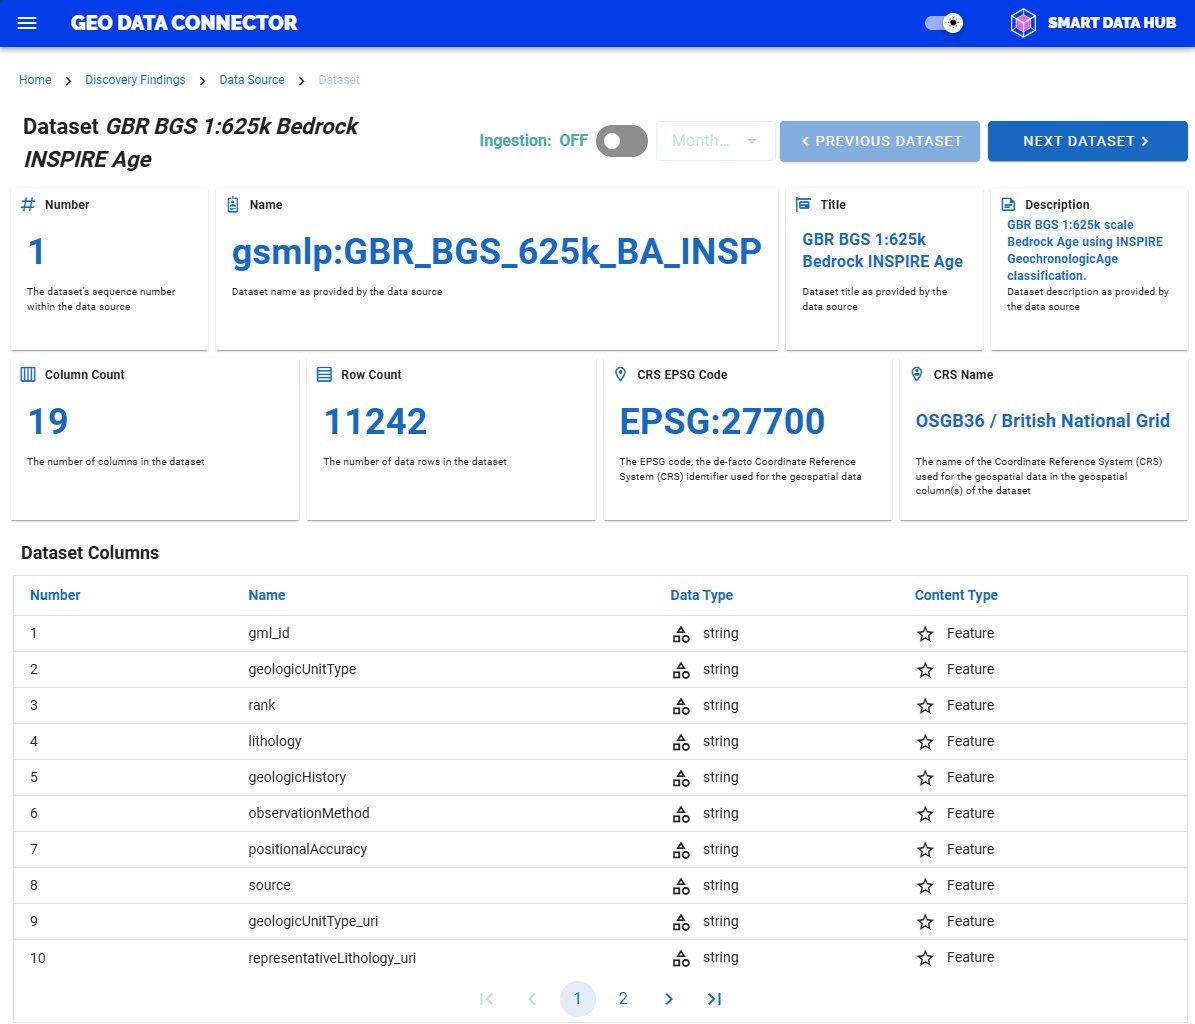Viewport: 1195px width, 1024px height.
Task: Click the star icon for geologicUnitType_uri row
Action: pyautogui.click(x=925, y=922)
